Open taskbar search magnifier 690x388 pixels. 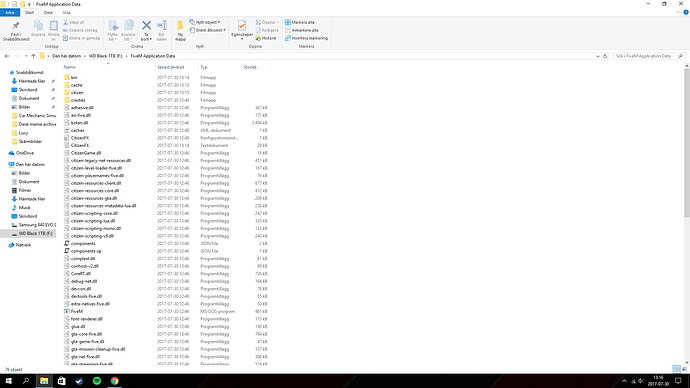[26, 381]
